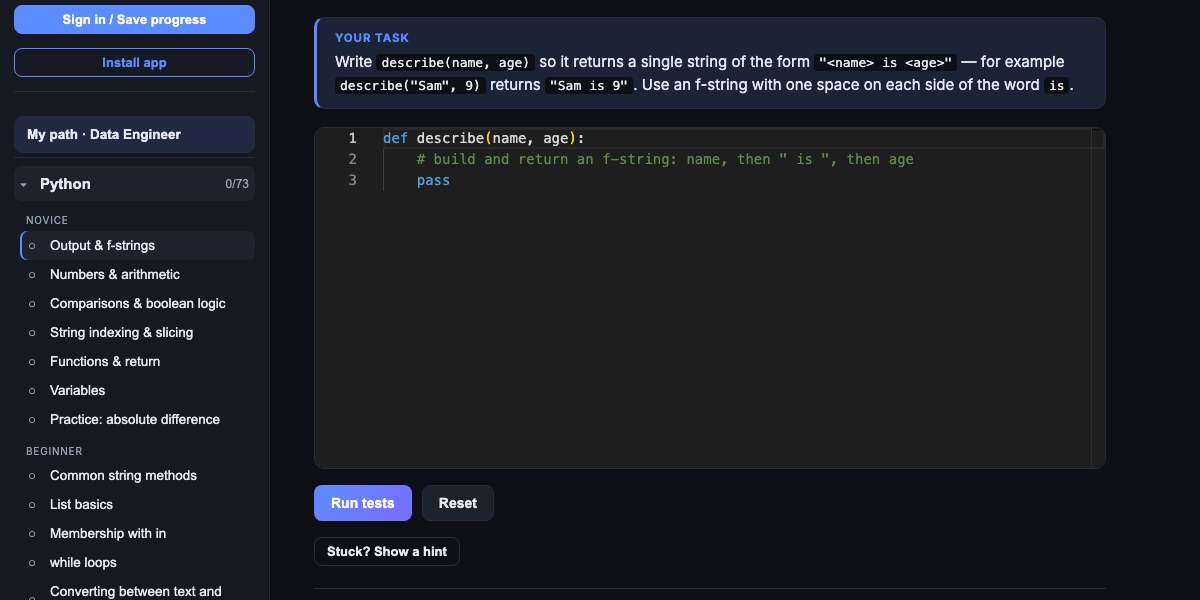1200x600 pixels.
Task: Click the BEGINNER section heading
Action: click(x=54, y=451)
